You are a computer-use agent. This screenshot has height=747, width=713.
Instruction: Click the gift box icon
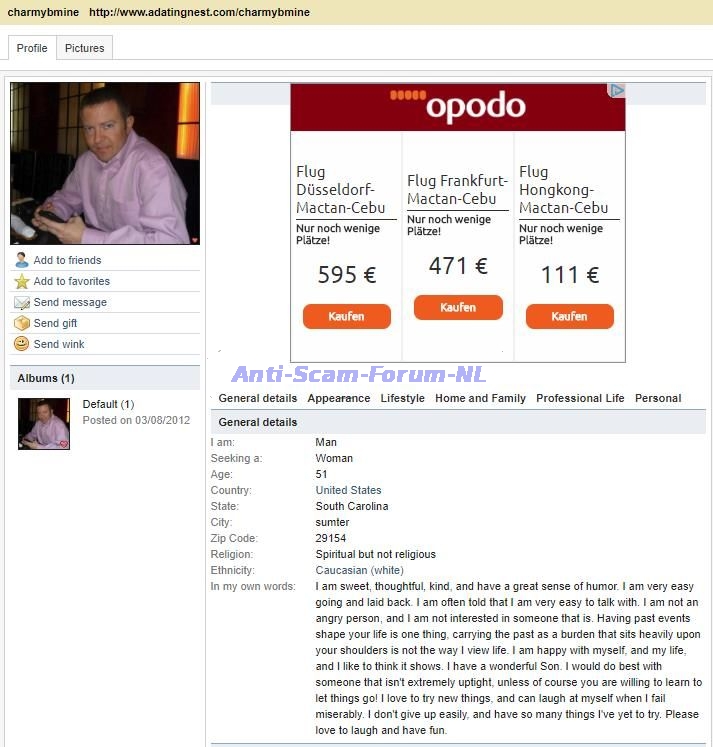coord(21,323)
